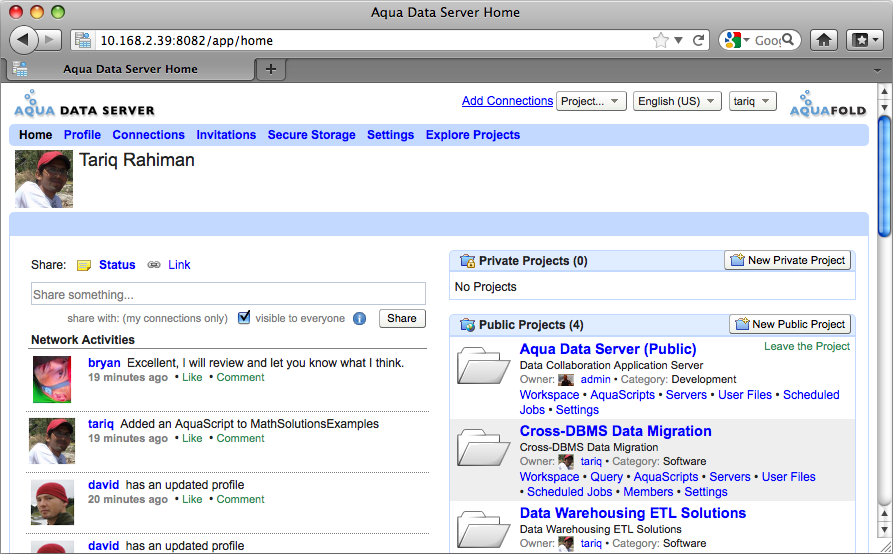Open the Aqua Data Server (Public) project title

pyautogui.click(x=608, y=349)
